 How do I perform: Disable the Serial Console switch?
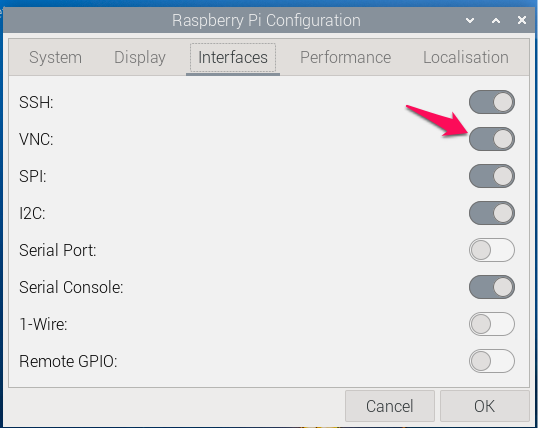(492, 287)
